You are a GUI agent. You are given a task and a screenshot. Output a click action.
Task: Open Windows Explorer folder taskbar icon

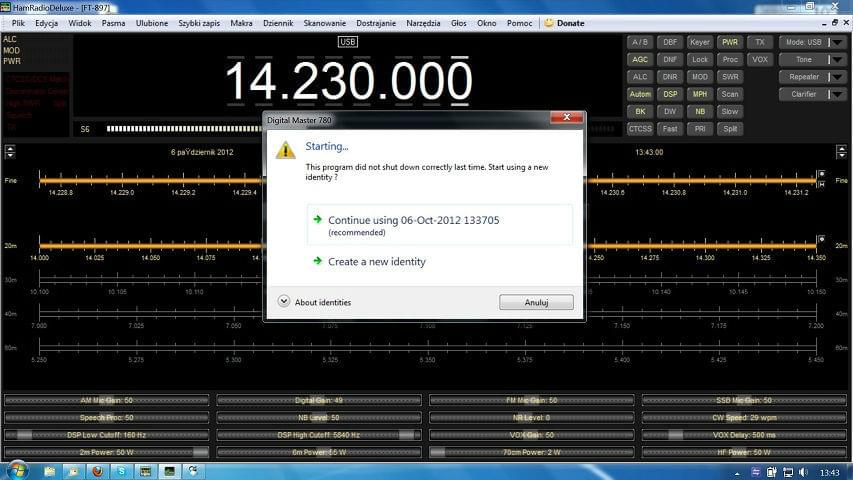click(x=50, y=471)
